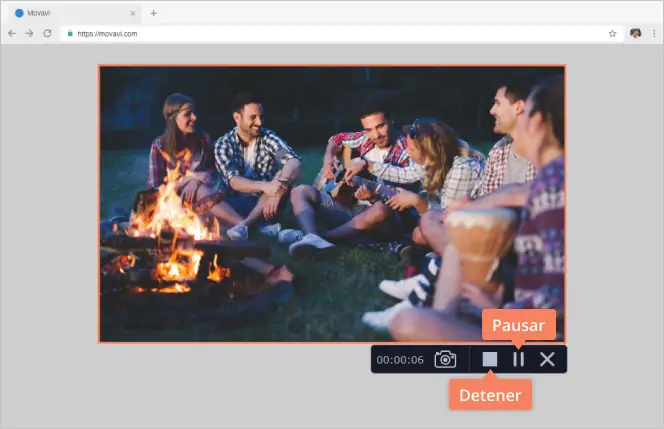Click the 00:00:06 recording timer
The height and width of the screenshot is (429, 664).
coord(400,360)
